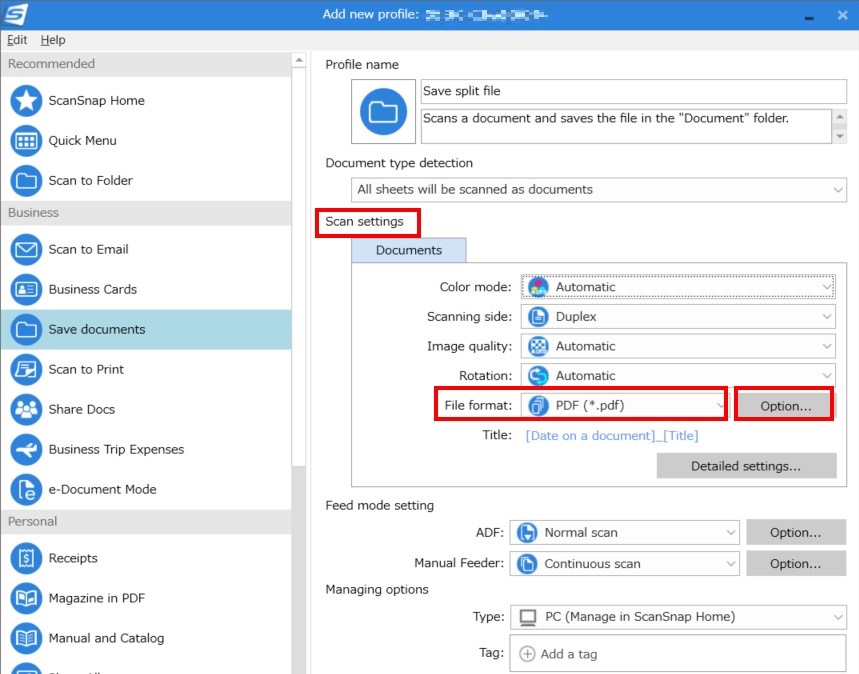The image size is (859, 674).
Task: Click Option button beside File format
Action: pos(784,405)
